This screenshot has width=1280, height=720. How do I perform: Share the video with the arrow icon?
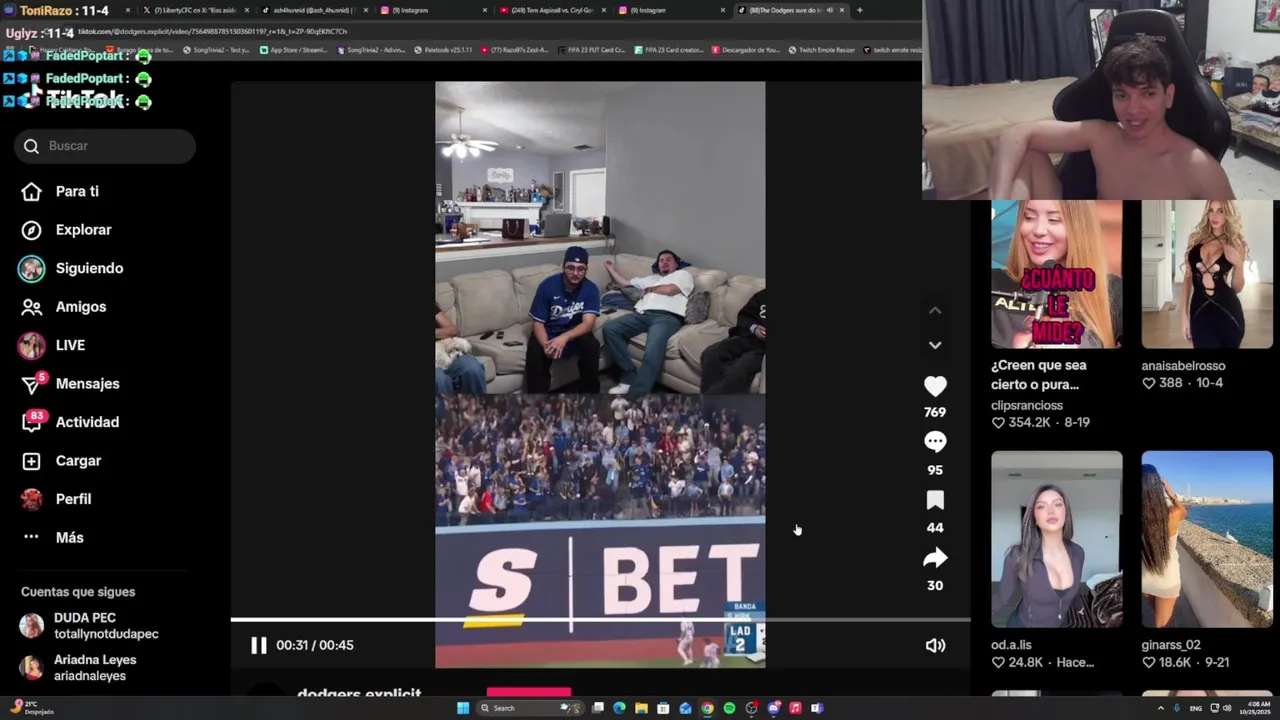click(x=935, y=558)
